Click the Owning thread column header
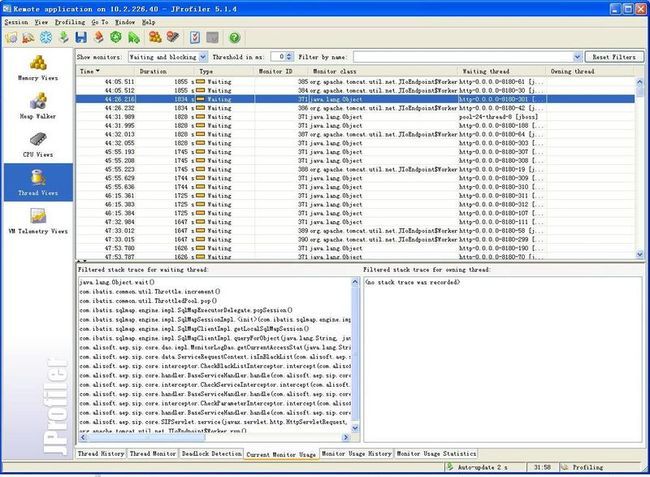650x477 pixels. (x=590, y=71)
